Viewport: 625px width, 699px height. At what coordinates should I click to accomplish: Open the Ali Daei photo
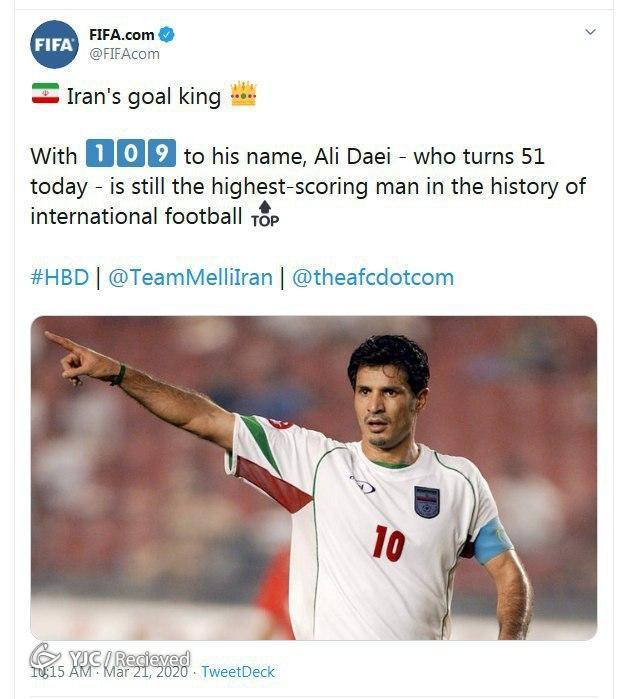point(313,477)
